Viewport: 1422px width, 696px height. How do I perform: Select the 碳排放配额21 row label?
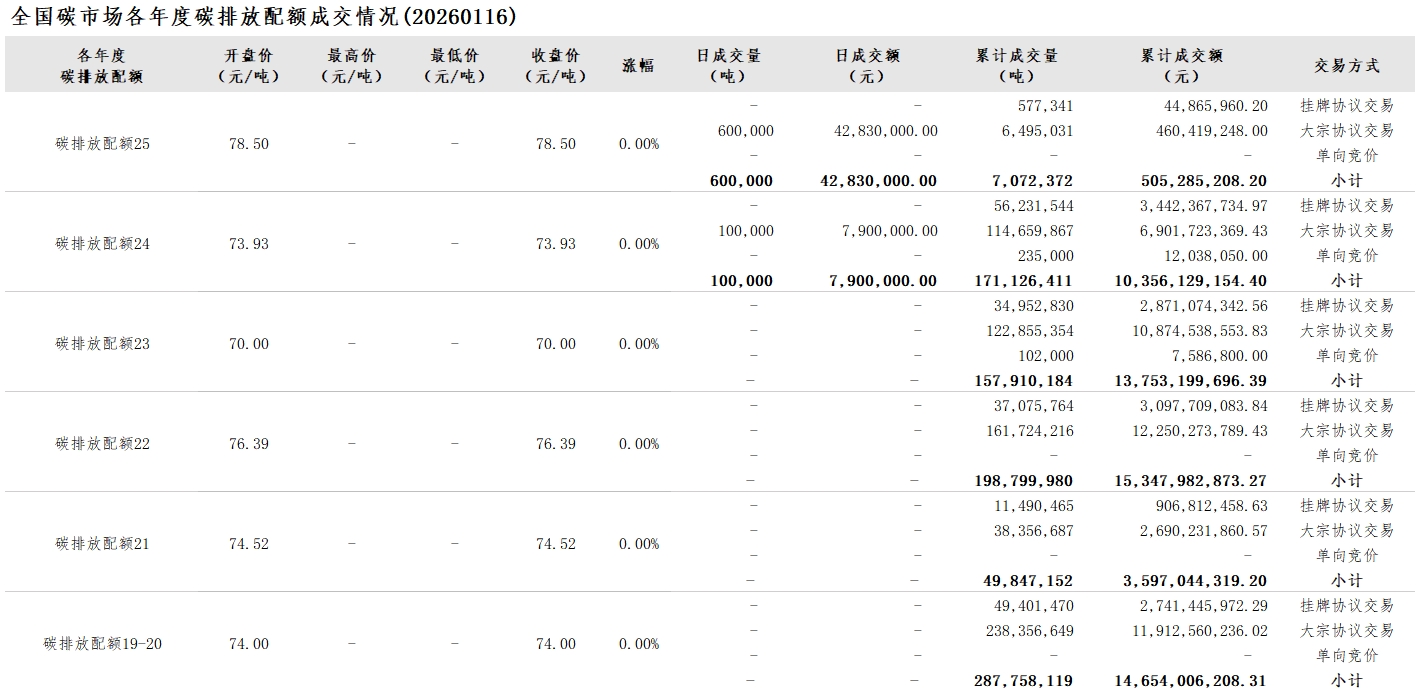coord(103,544)
